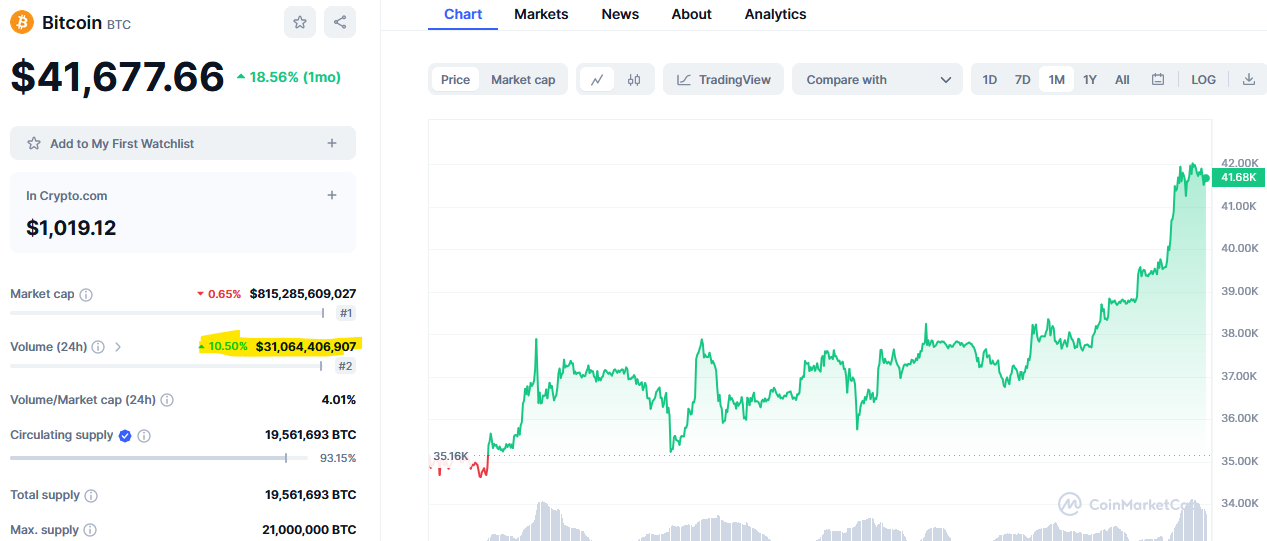Click the In Crypto.com holdings card

click(x=183, y=212)
